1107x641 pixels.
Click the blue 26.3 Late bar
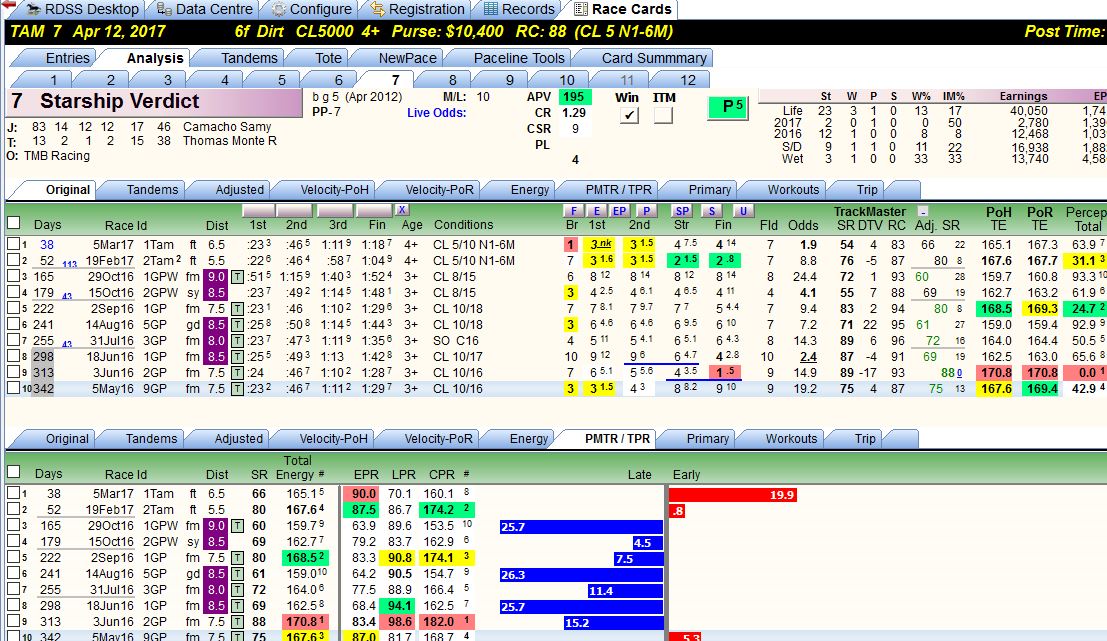[581, 575]
